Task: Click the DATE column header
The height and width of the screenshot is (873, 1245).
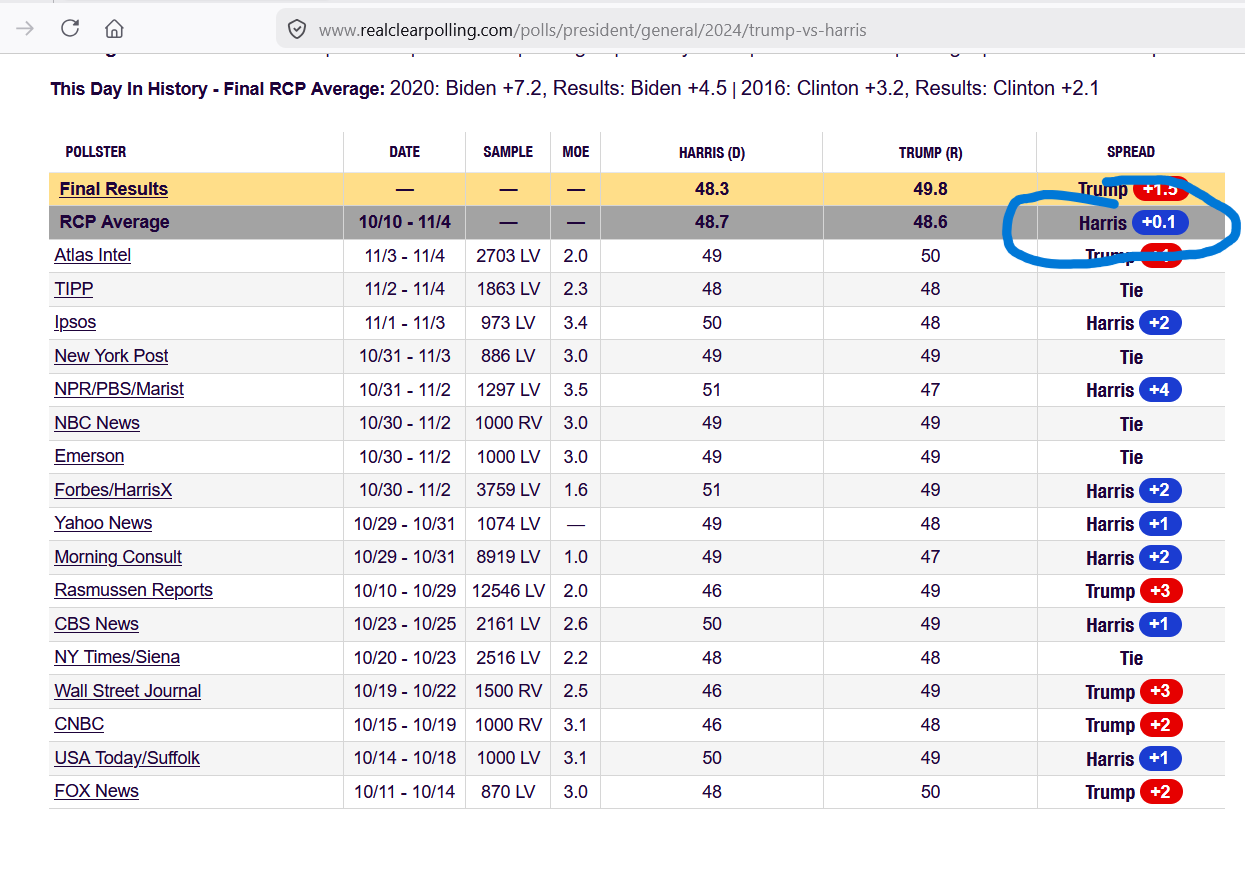Action: click(x=405, y=152)
